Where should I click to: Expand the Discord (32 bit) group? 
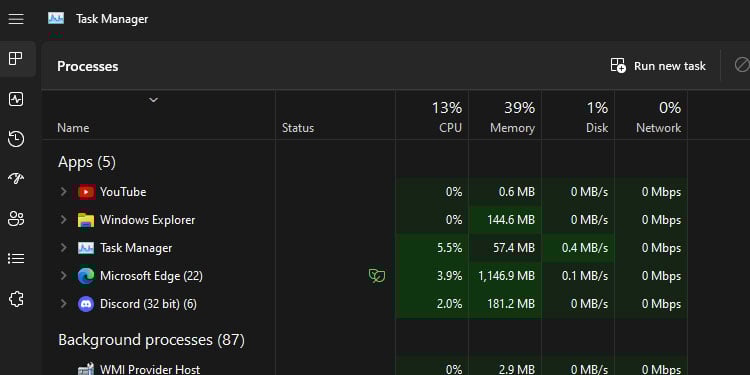click(x=63, y=304)
